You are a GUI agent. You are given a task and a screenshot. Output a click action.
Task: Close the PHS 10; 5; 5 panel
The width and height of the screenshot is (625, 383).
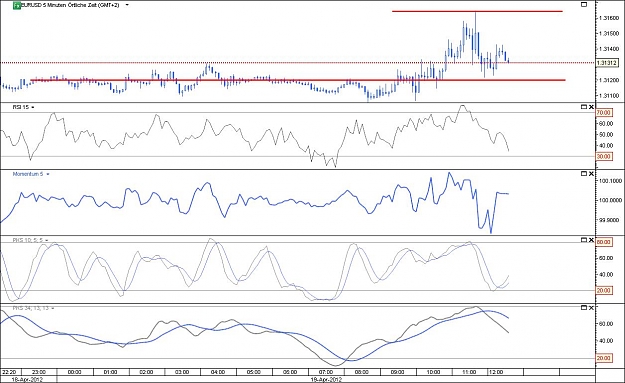click(591, 240)
